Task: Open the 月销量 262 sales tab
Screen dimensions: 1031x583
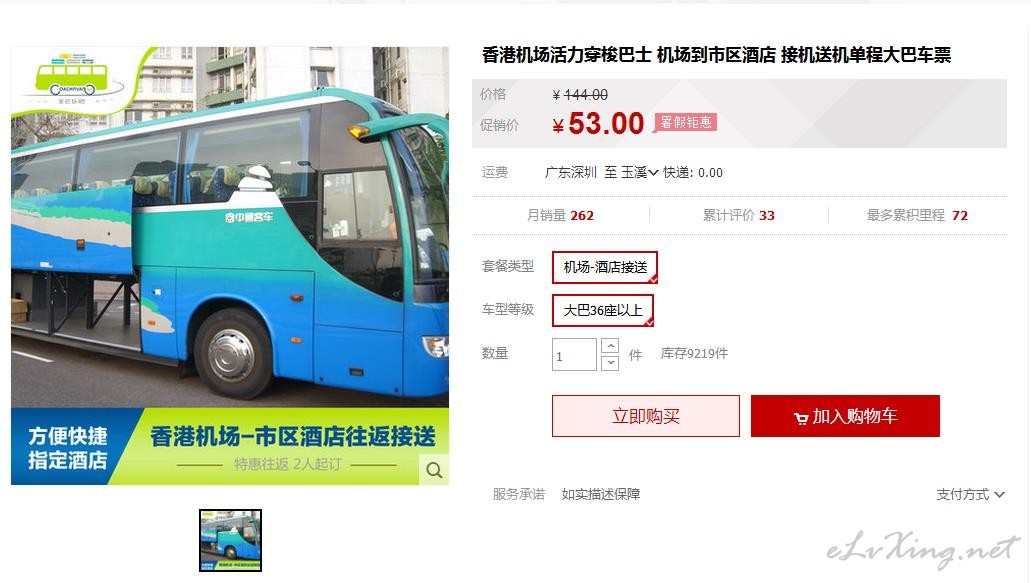Action: 560,216
